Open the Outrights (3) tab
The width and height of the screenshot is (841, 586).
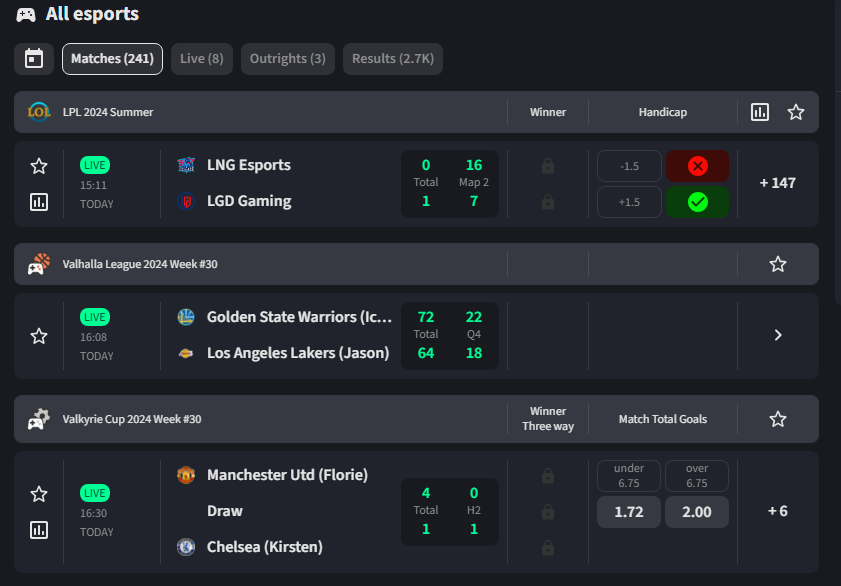tap(287, 59)
